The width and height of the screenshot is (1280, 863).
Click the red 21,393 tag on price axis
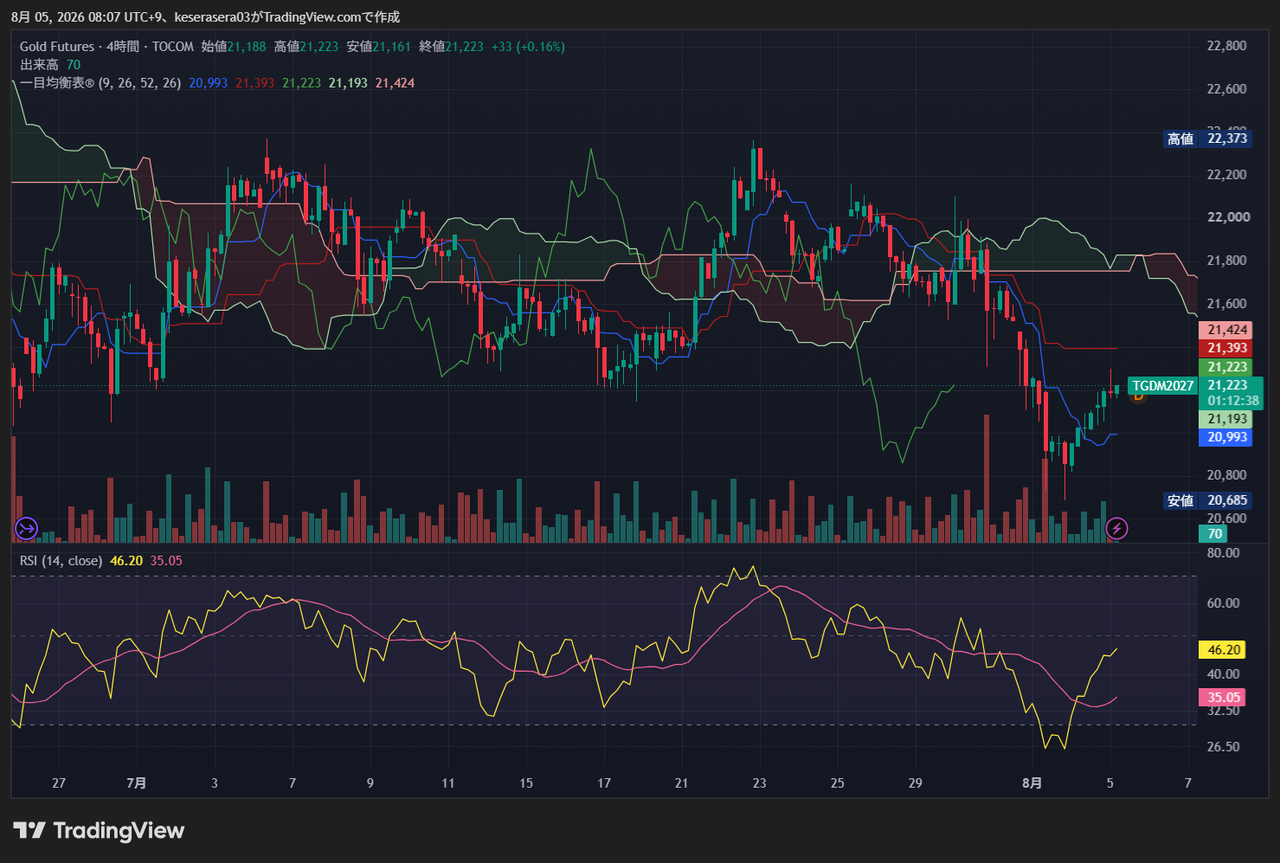point(1225,348)
